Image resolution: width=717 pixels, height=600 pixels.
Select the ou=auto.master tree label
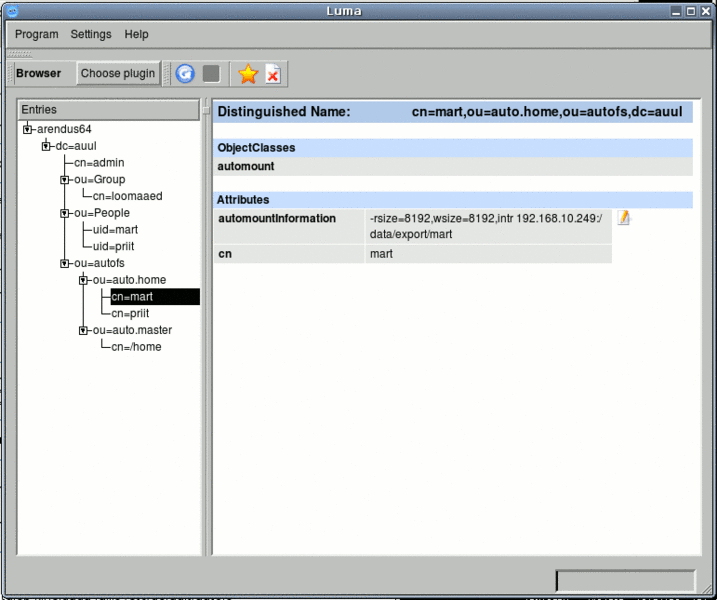[x=133, y=330]
